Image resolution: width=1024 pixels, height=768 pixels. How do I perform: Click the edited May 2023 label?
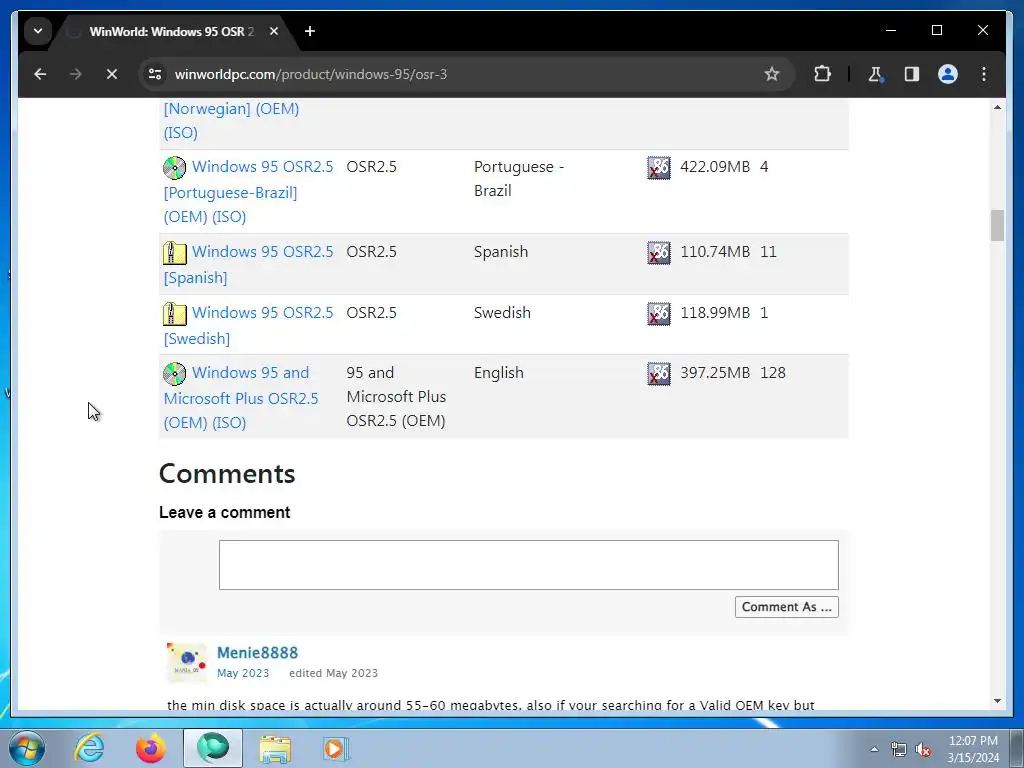pos(333,673)
